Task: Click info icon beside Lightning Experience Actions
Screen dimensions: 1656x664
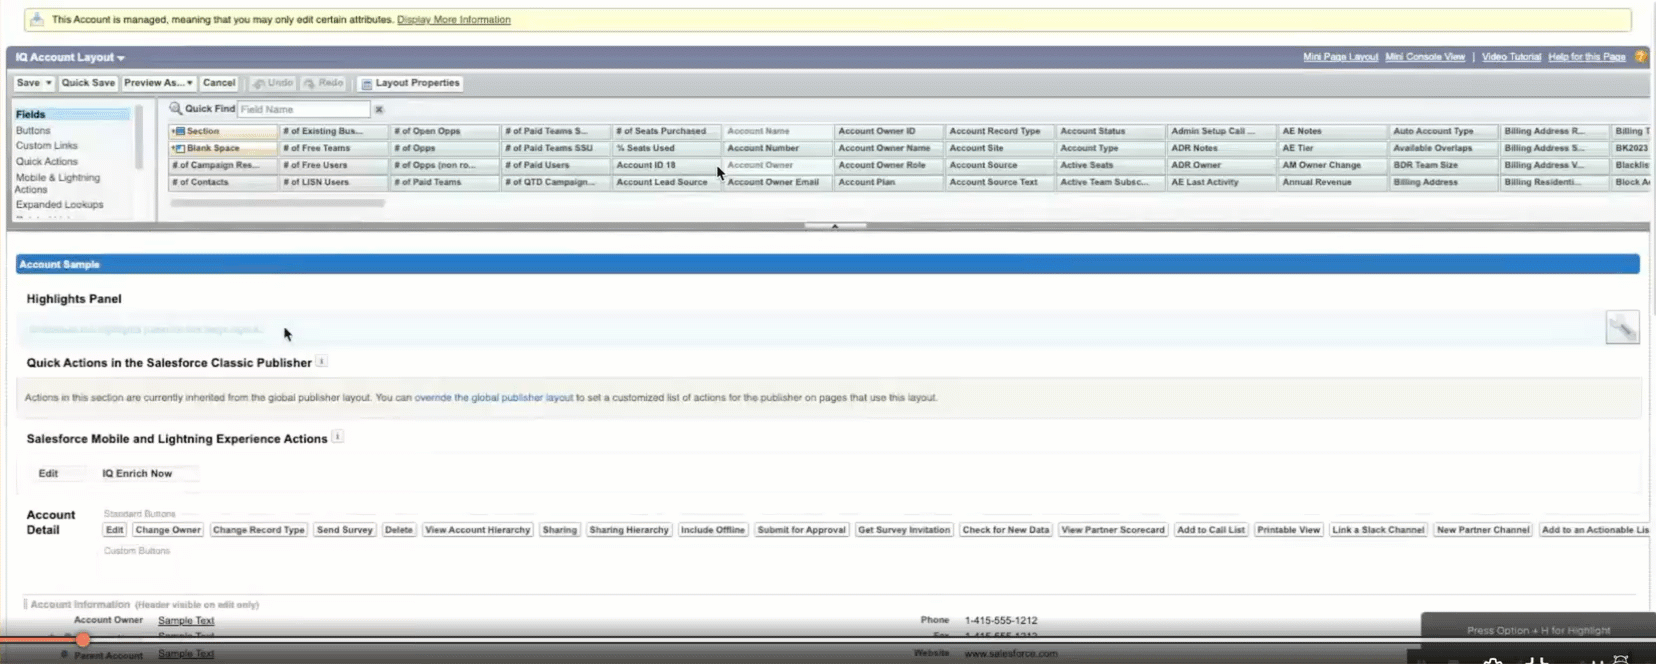Action: (x=337, y=437)
